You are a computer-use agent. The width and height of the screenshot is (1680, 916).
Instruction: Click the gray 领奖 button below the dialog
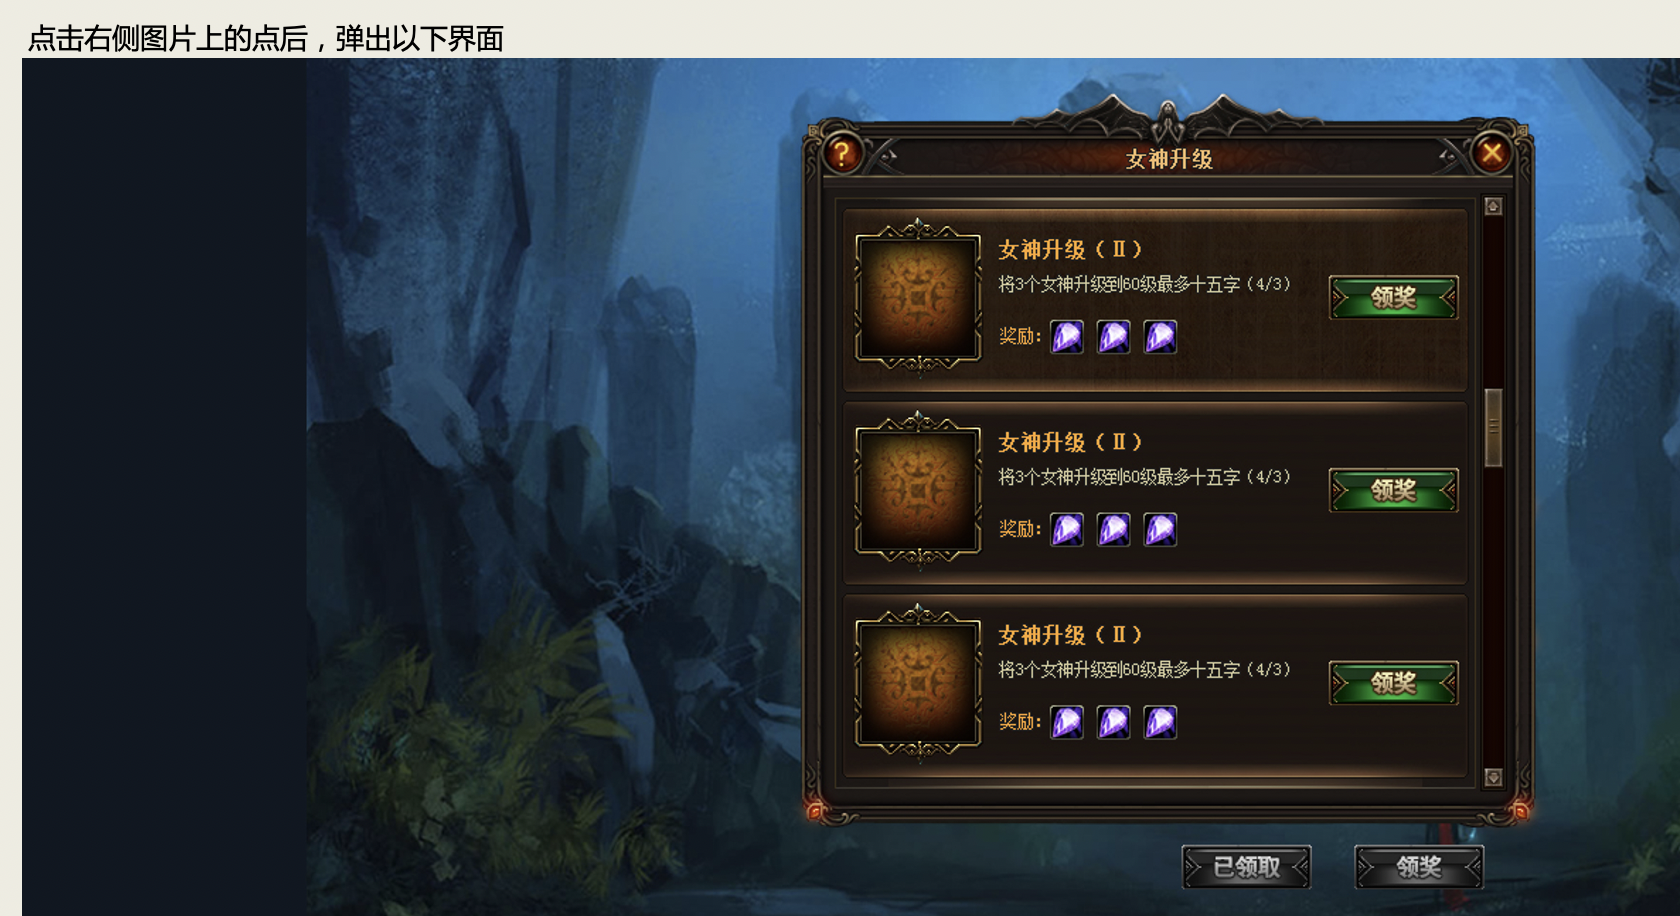point(1419,867)
